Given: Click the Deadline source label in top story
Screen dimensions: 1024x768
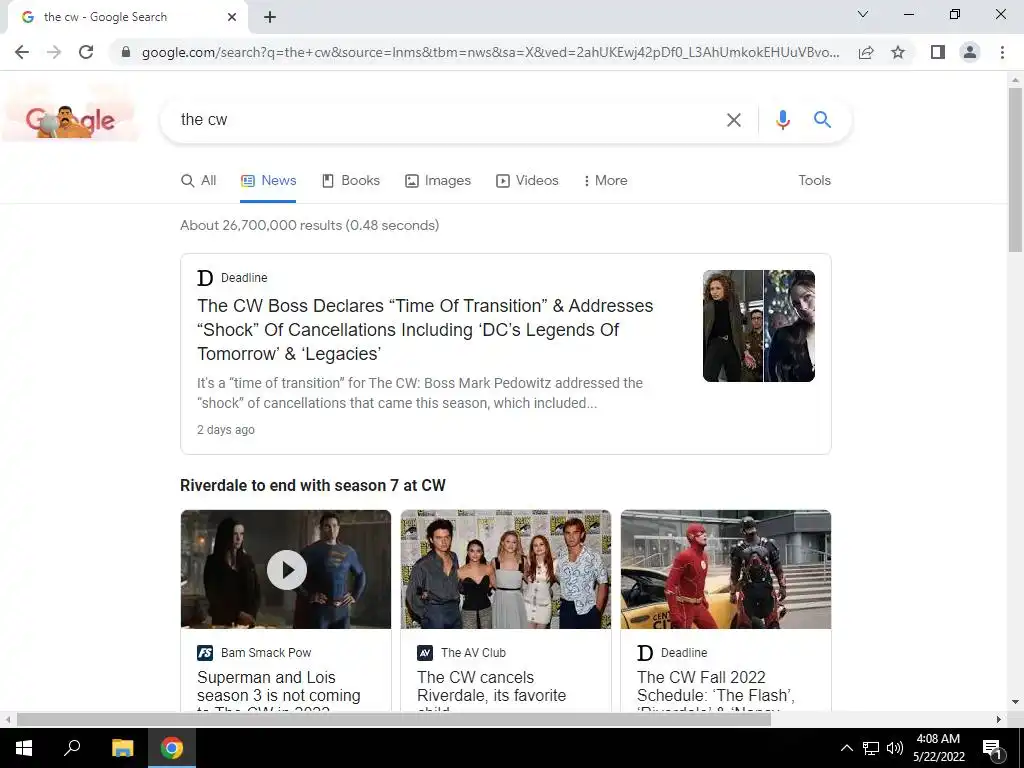Looking at the screenshot, I should [244, 278].
